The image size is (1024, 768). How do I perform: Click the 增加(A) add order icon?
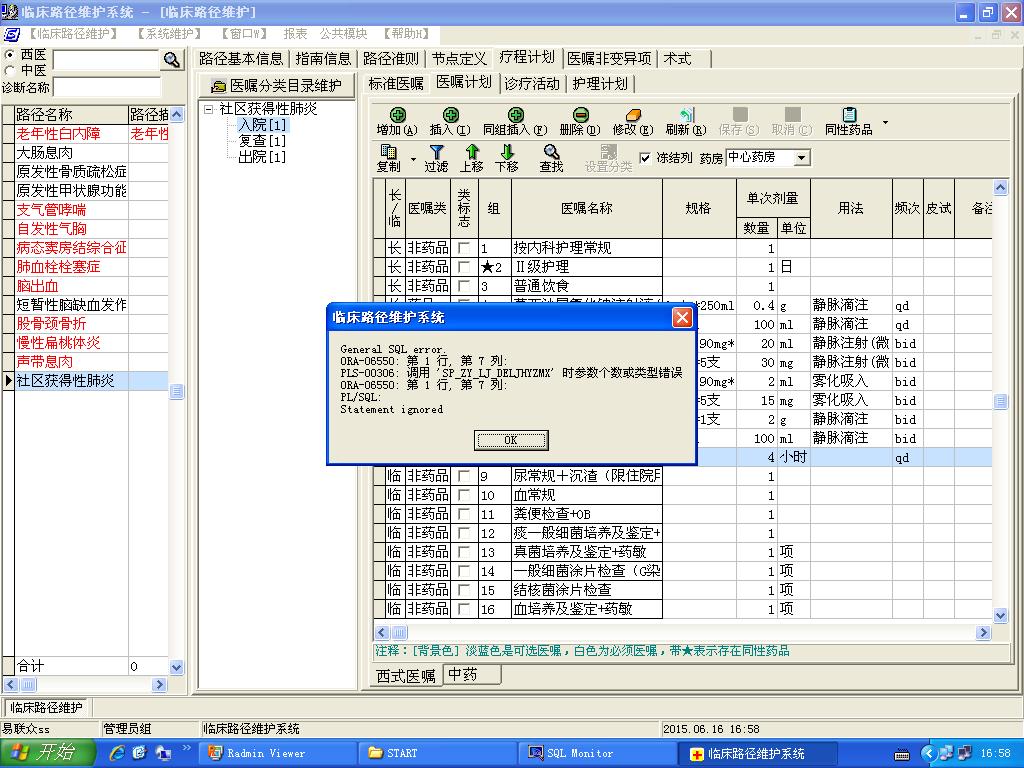tap(398, 116)
